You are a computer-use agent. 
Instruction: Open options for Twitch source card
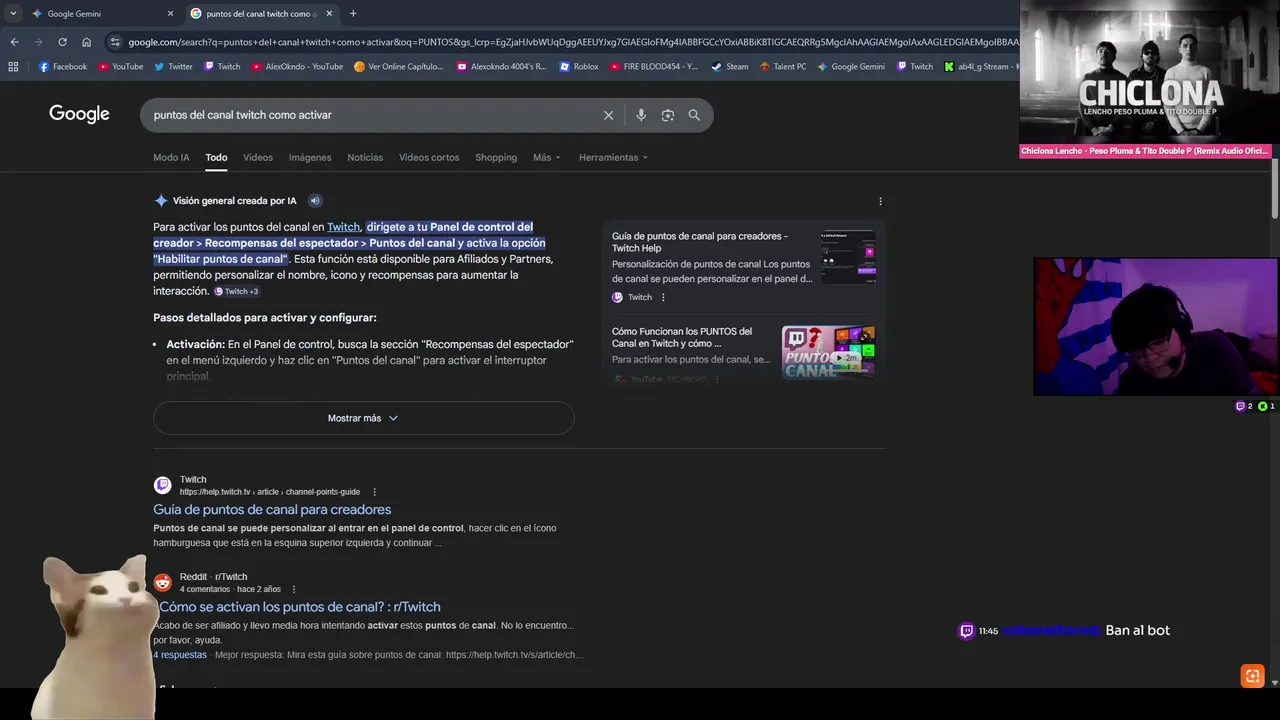click(x=663, y=297)
